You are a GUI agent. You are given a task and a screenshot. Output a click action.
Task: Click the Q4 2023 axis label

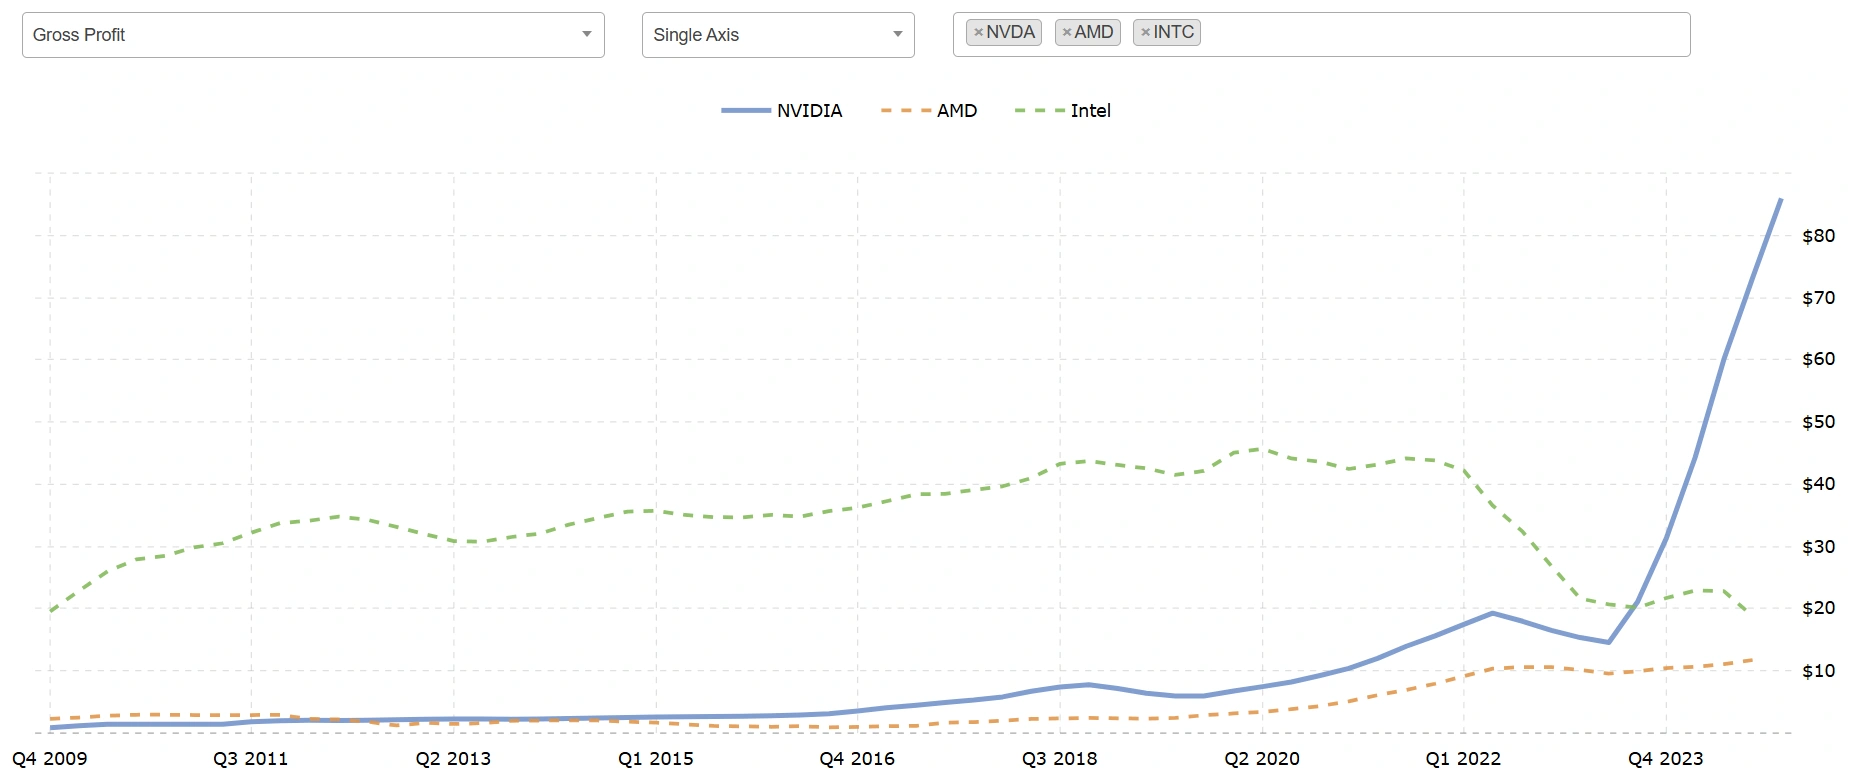[1666, 759]
